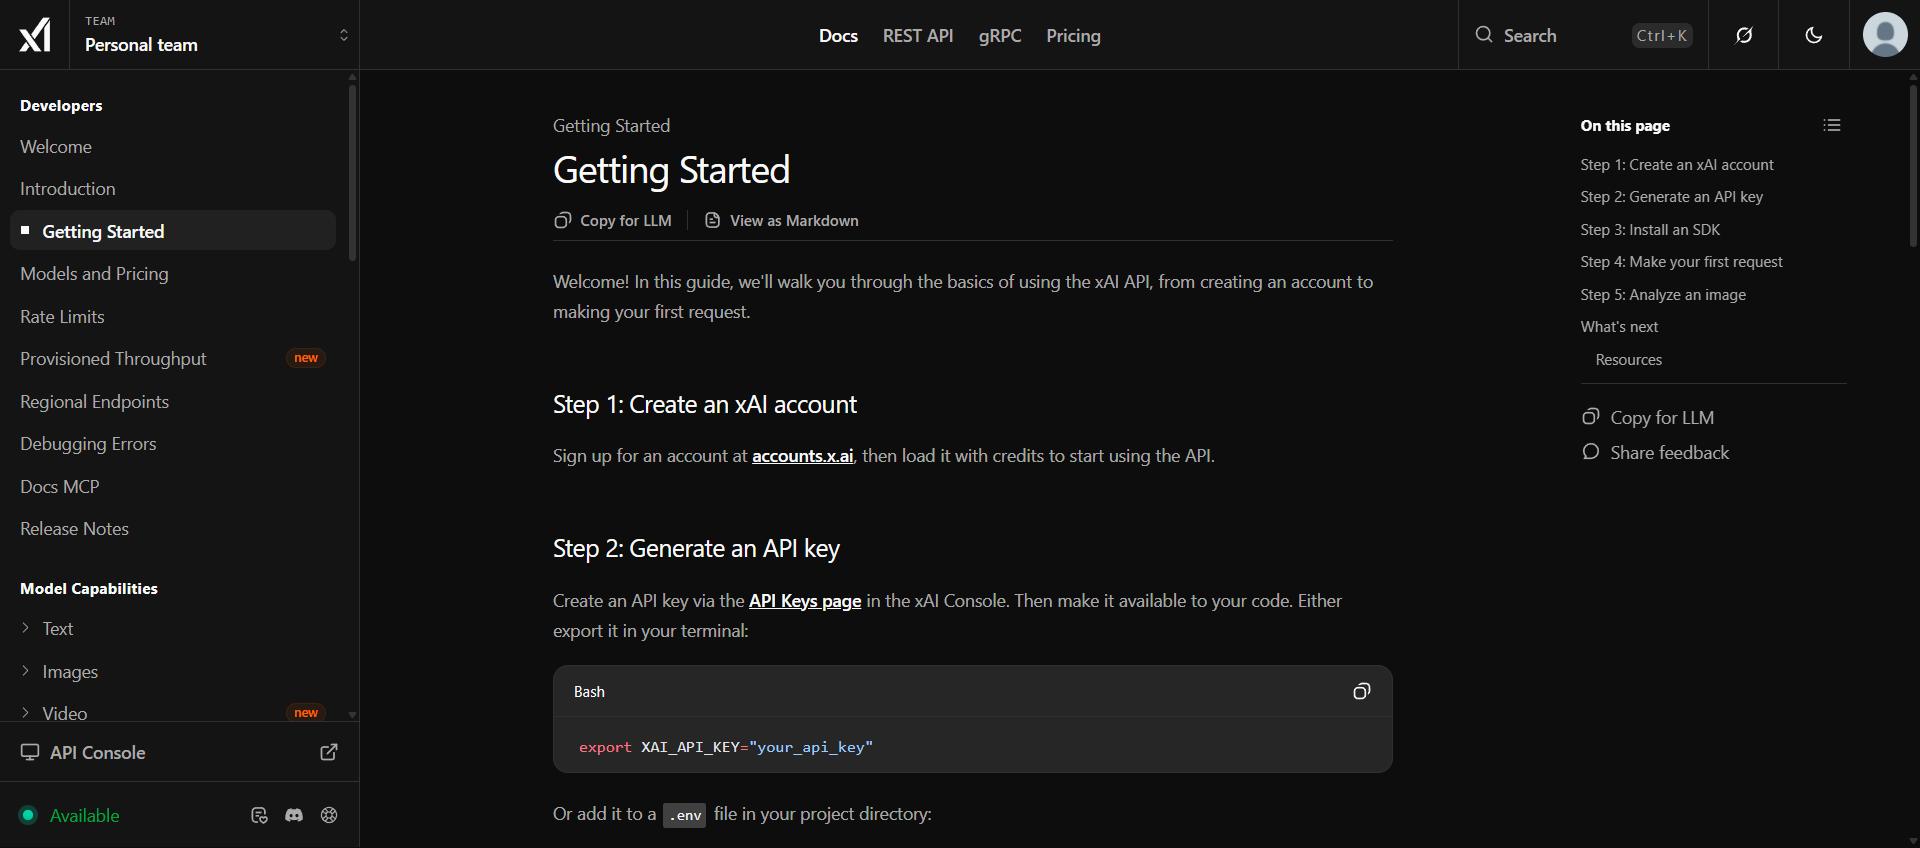1920x848 pixels.
Task: Click copy icon beside title Copy for LLM
Action: coord(562,220)
